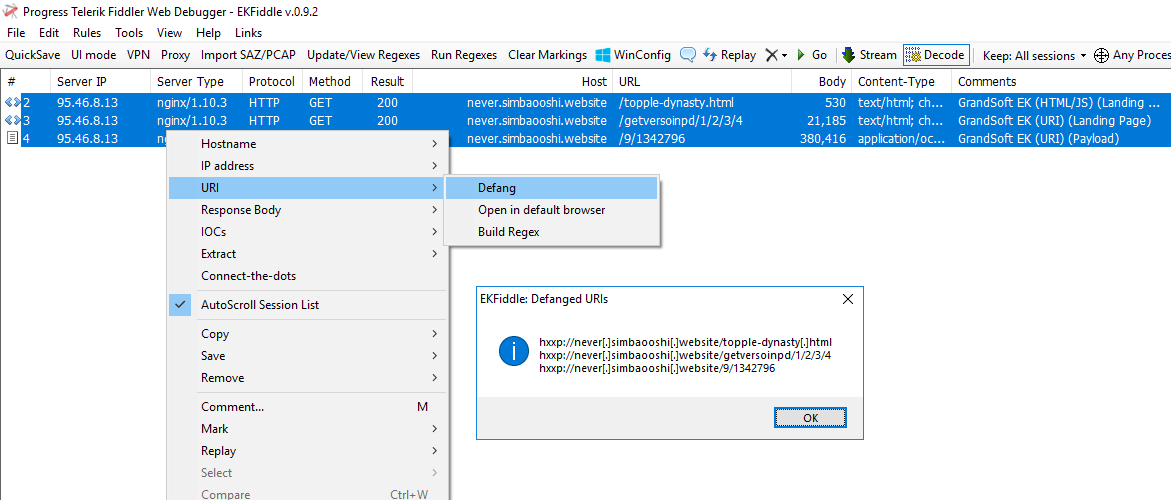Screen dimensions: 1171x500
Task: Select Open in default browser
Action: [x=551, y=210]
